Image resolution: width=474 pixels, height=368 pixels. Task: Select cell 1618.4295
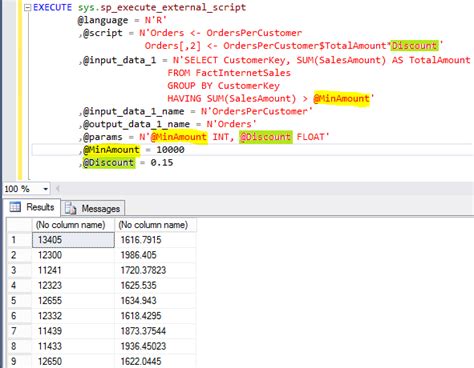[x=155, y=316]
